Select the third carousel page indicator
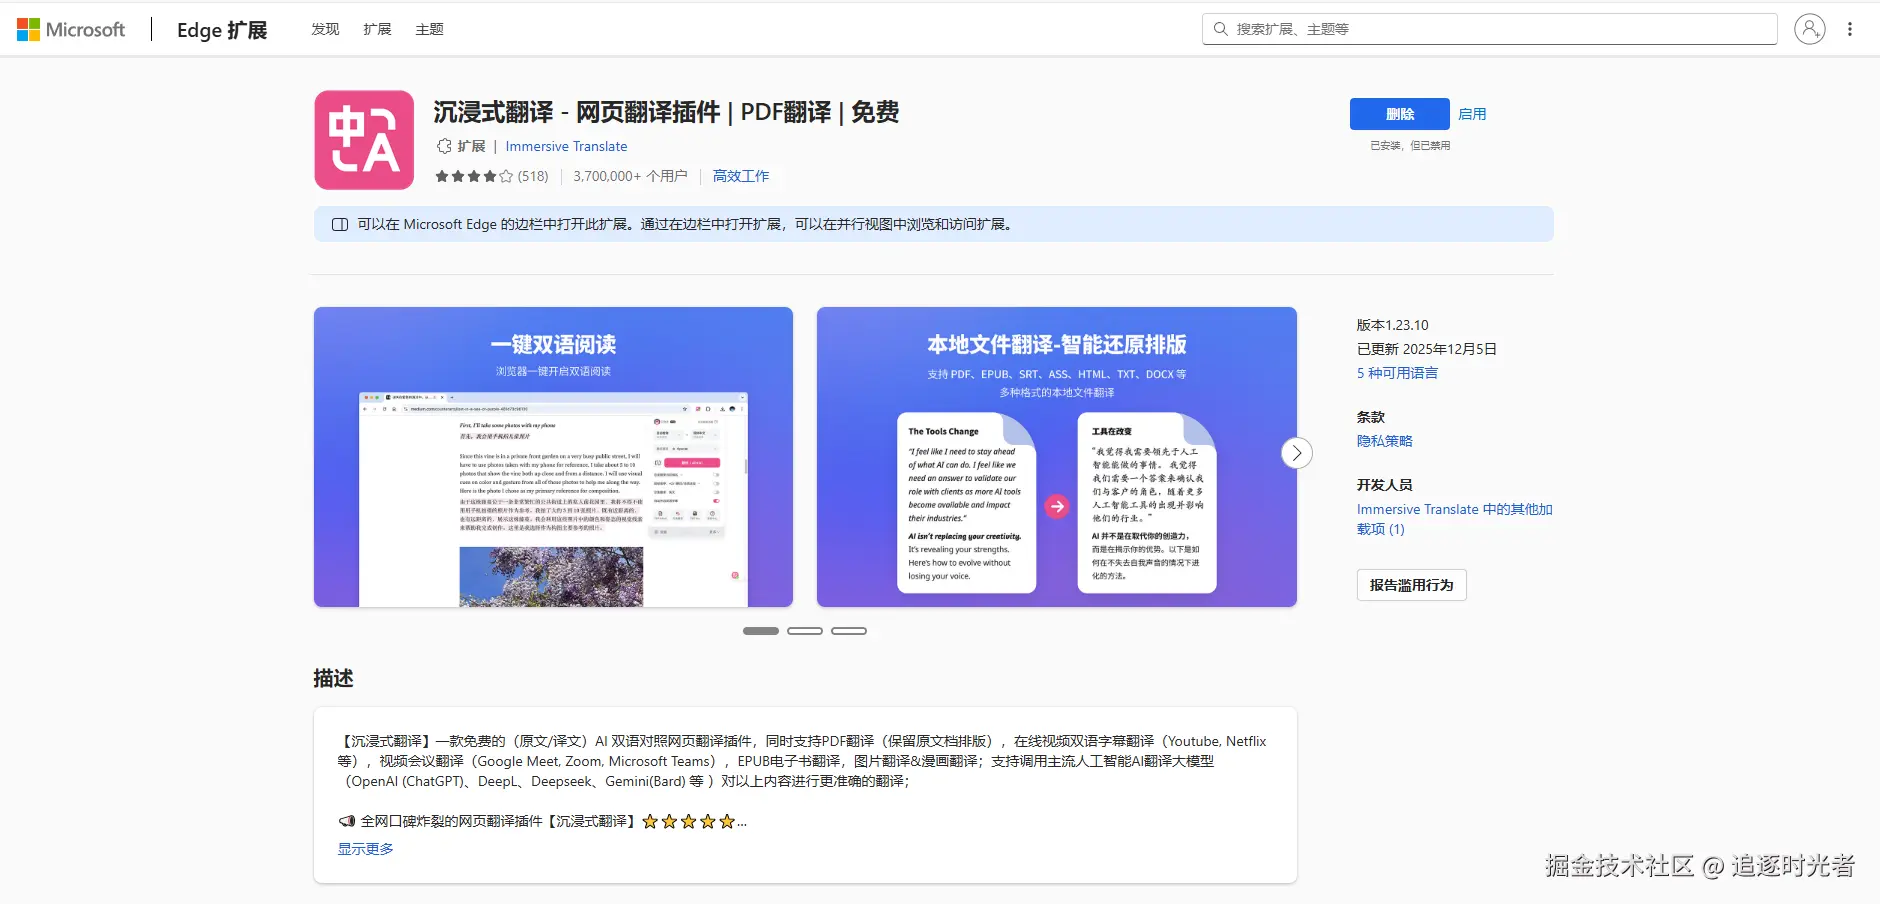This screenshot has height=904, width=1880. (849, 631)
